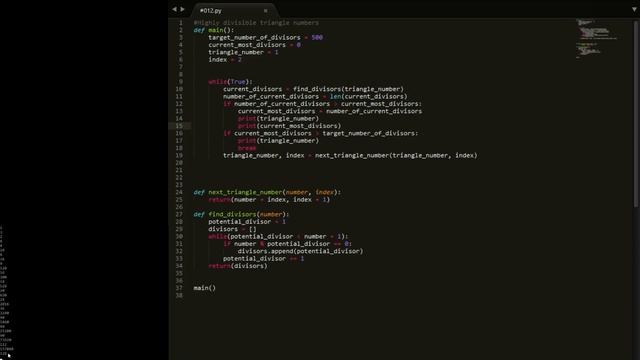This screenshot has width=640, height=360.
Task: Click the 'while(True):' statement
Action: 230,82
